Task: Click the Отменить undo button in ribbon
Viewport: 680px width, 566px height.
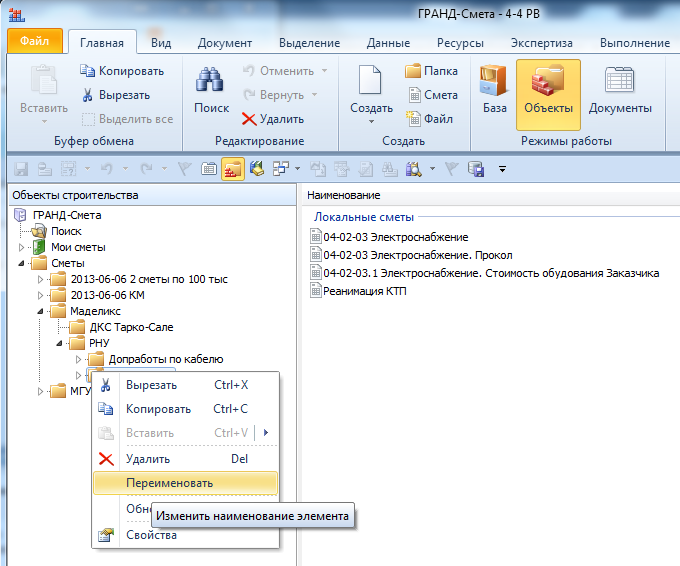Action: click(278, 71)
